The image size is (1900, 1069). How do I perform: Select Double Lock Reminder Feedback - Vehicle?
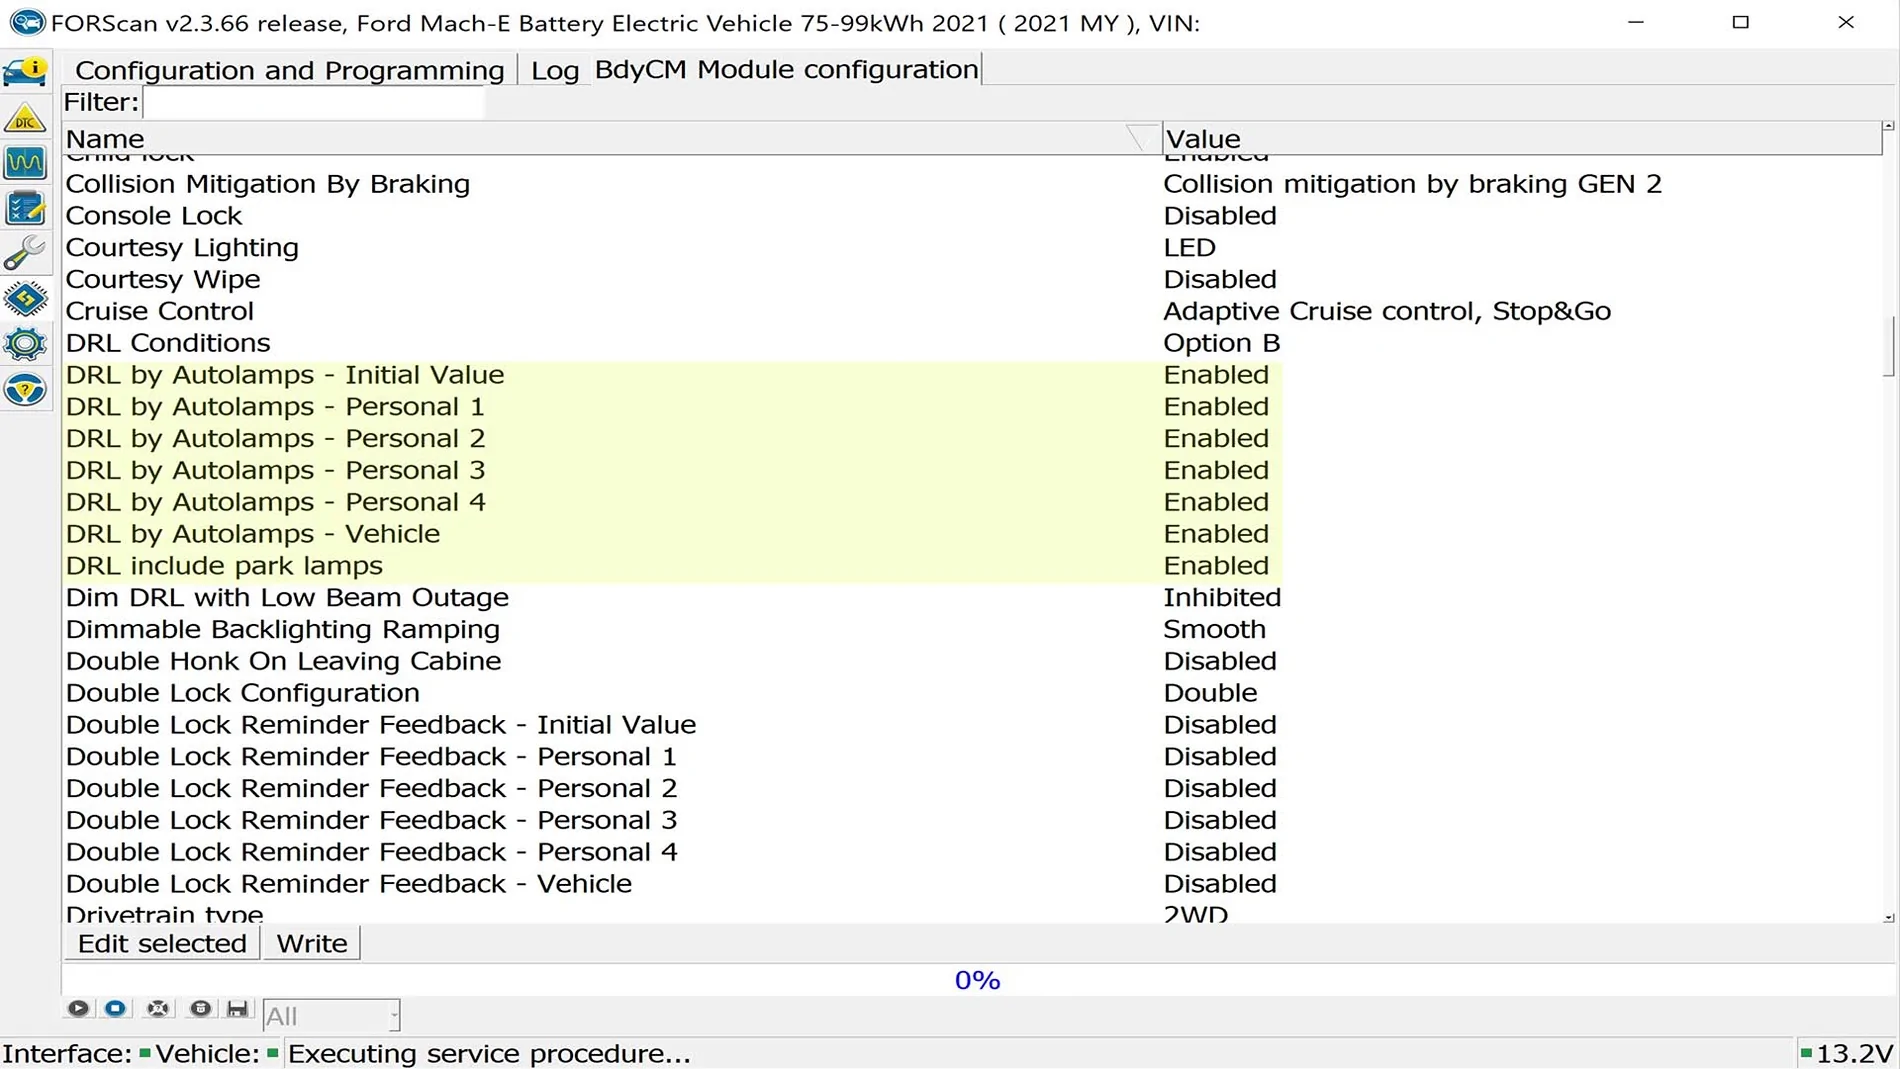click(x=972, y=884)
